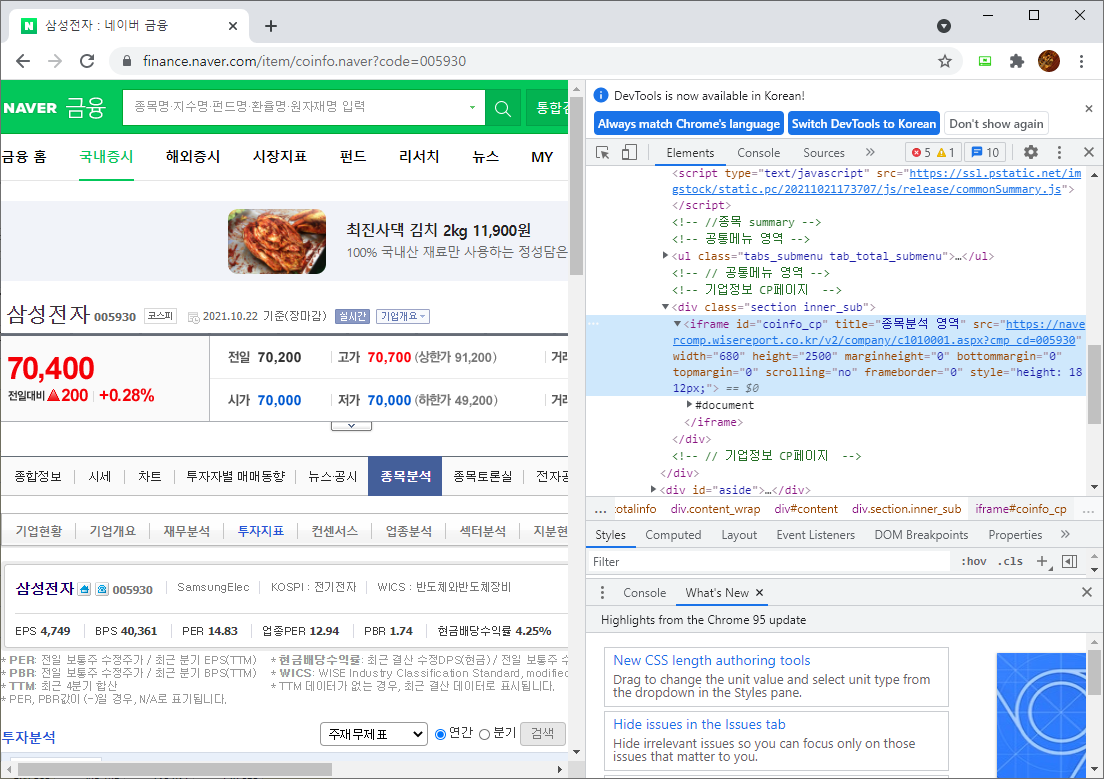Image resolution: width=1104 pixels, height=779 pixels.
Task: Open the Event Listeners tab
Action: pos(815,535)
